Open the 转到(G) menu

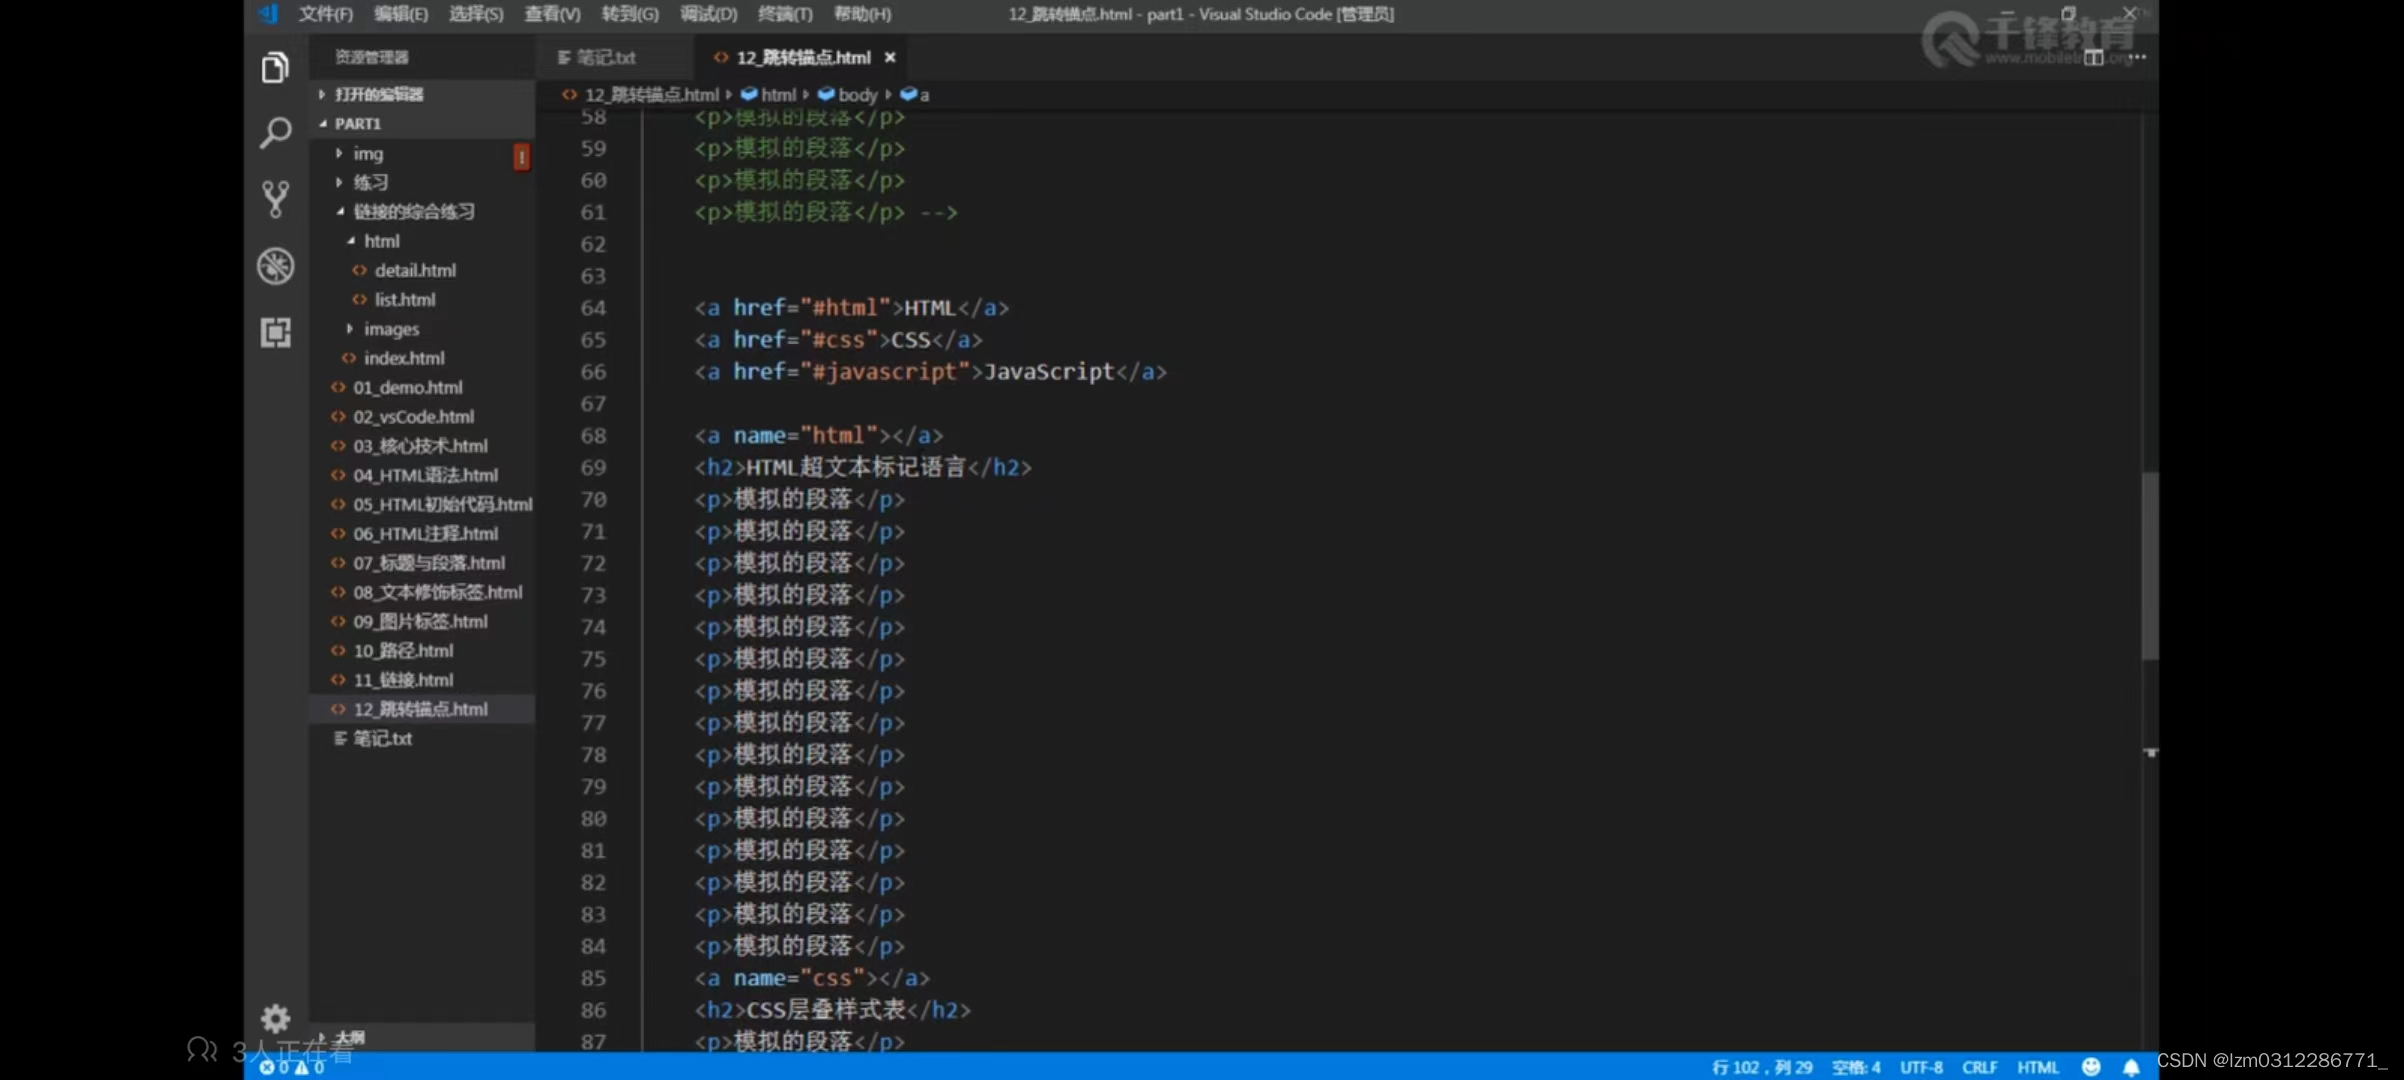[630, 14]
